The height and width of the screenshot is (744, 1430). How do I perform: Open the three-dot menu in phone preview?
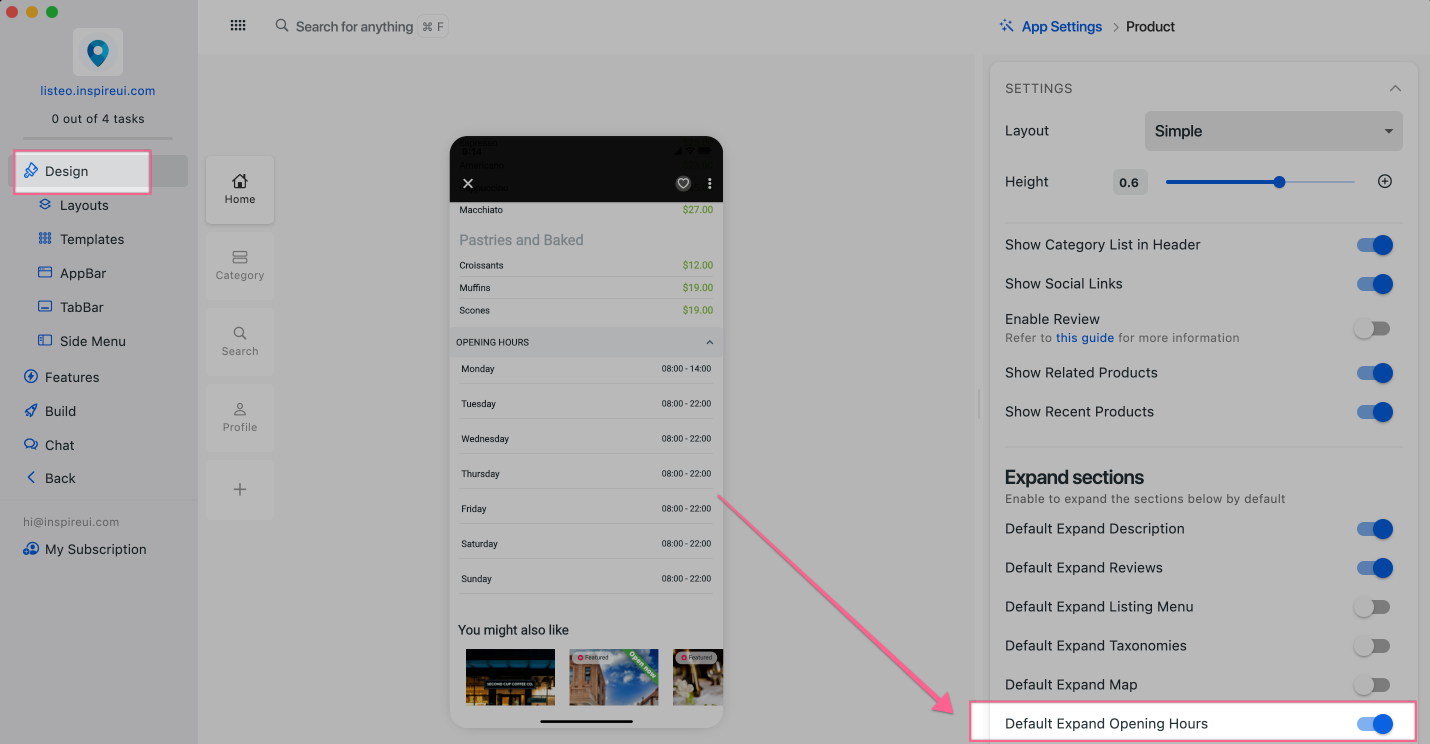point(710,183)
